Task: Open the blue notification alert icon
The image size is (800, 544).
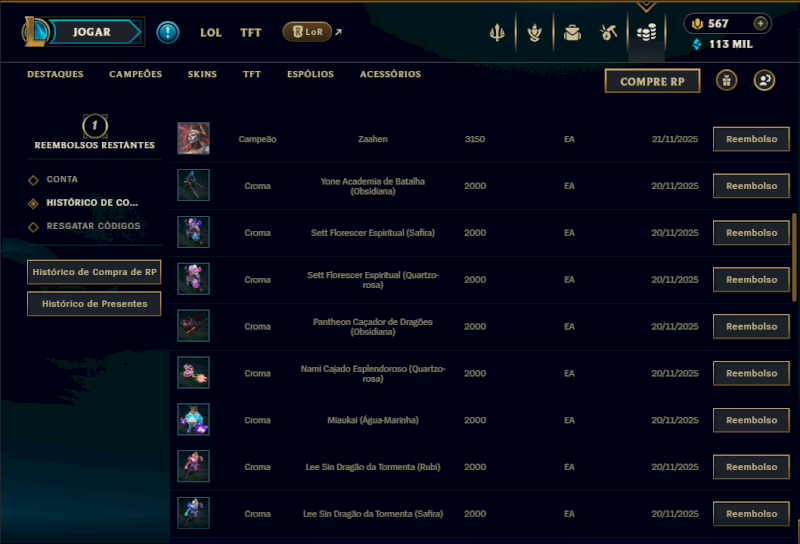Action: (x=167, y=32)
